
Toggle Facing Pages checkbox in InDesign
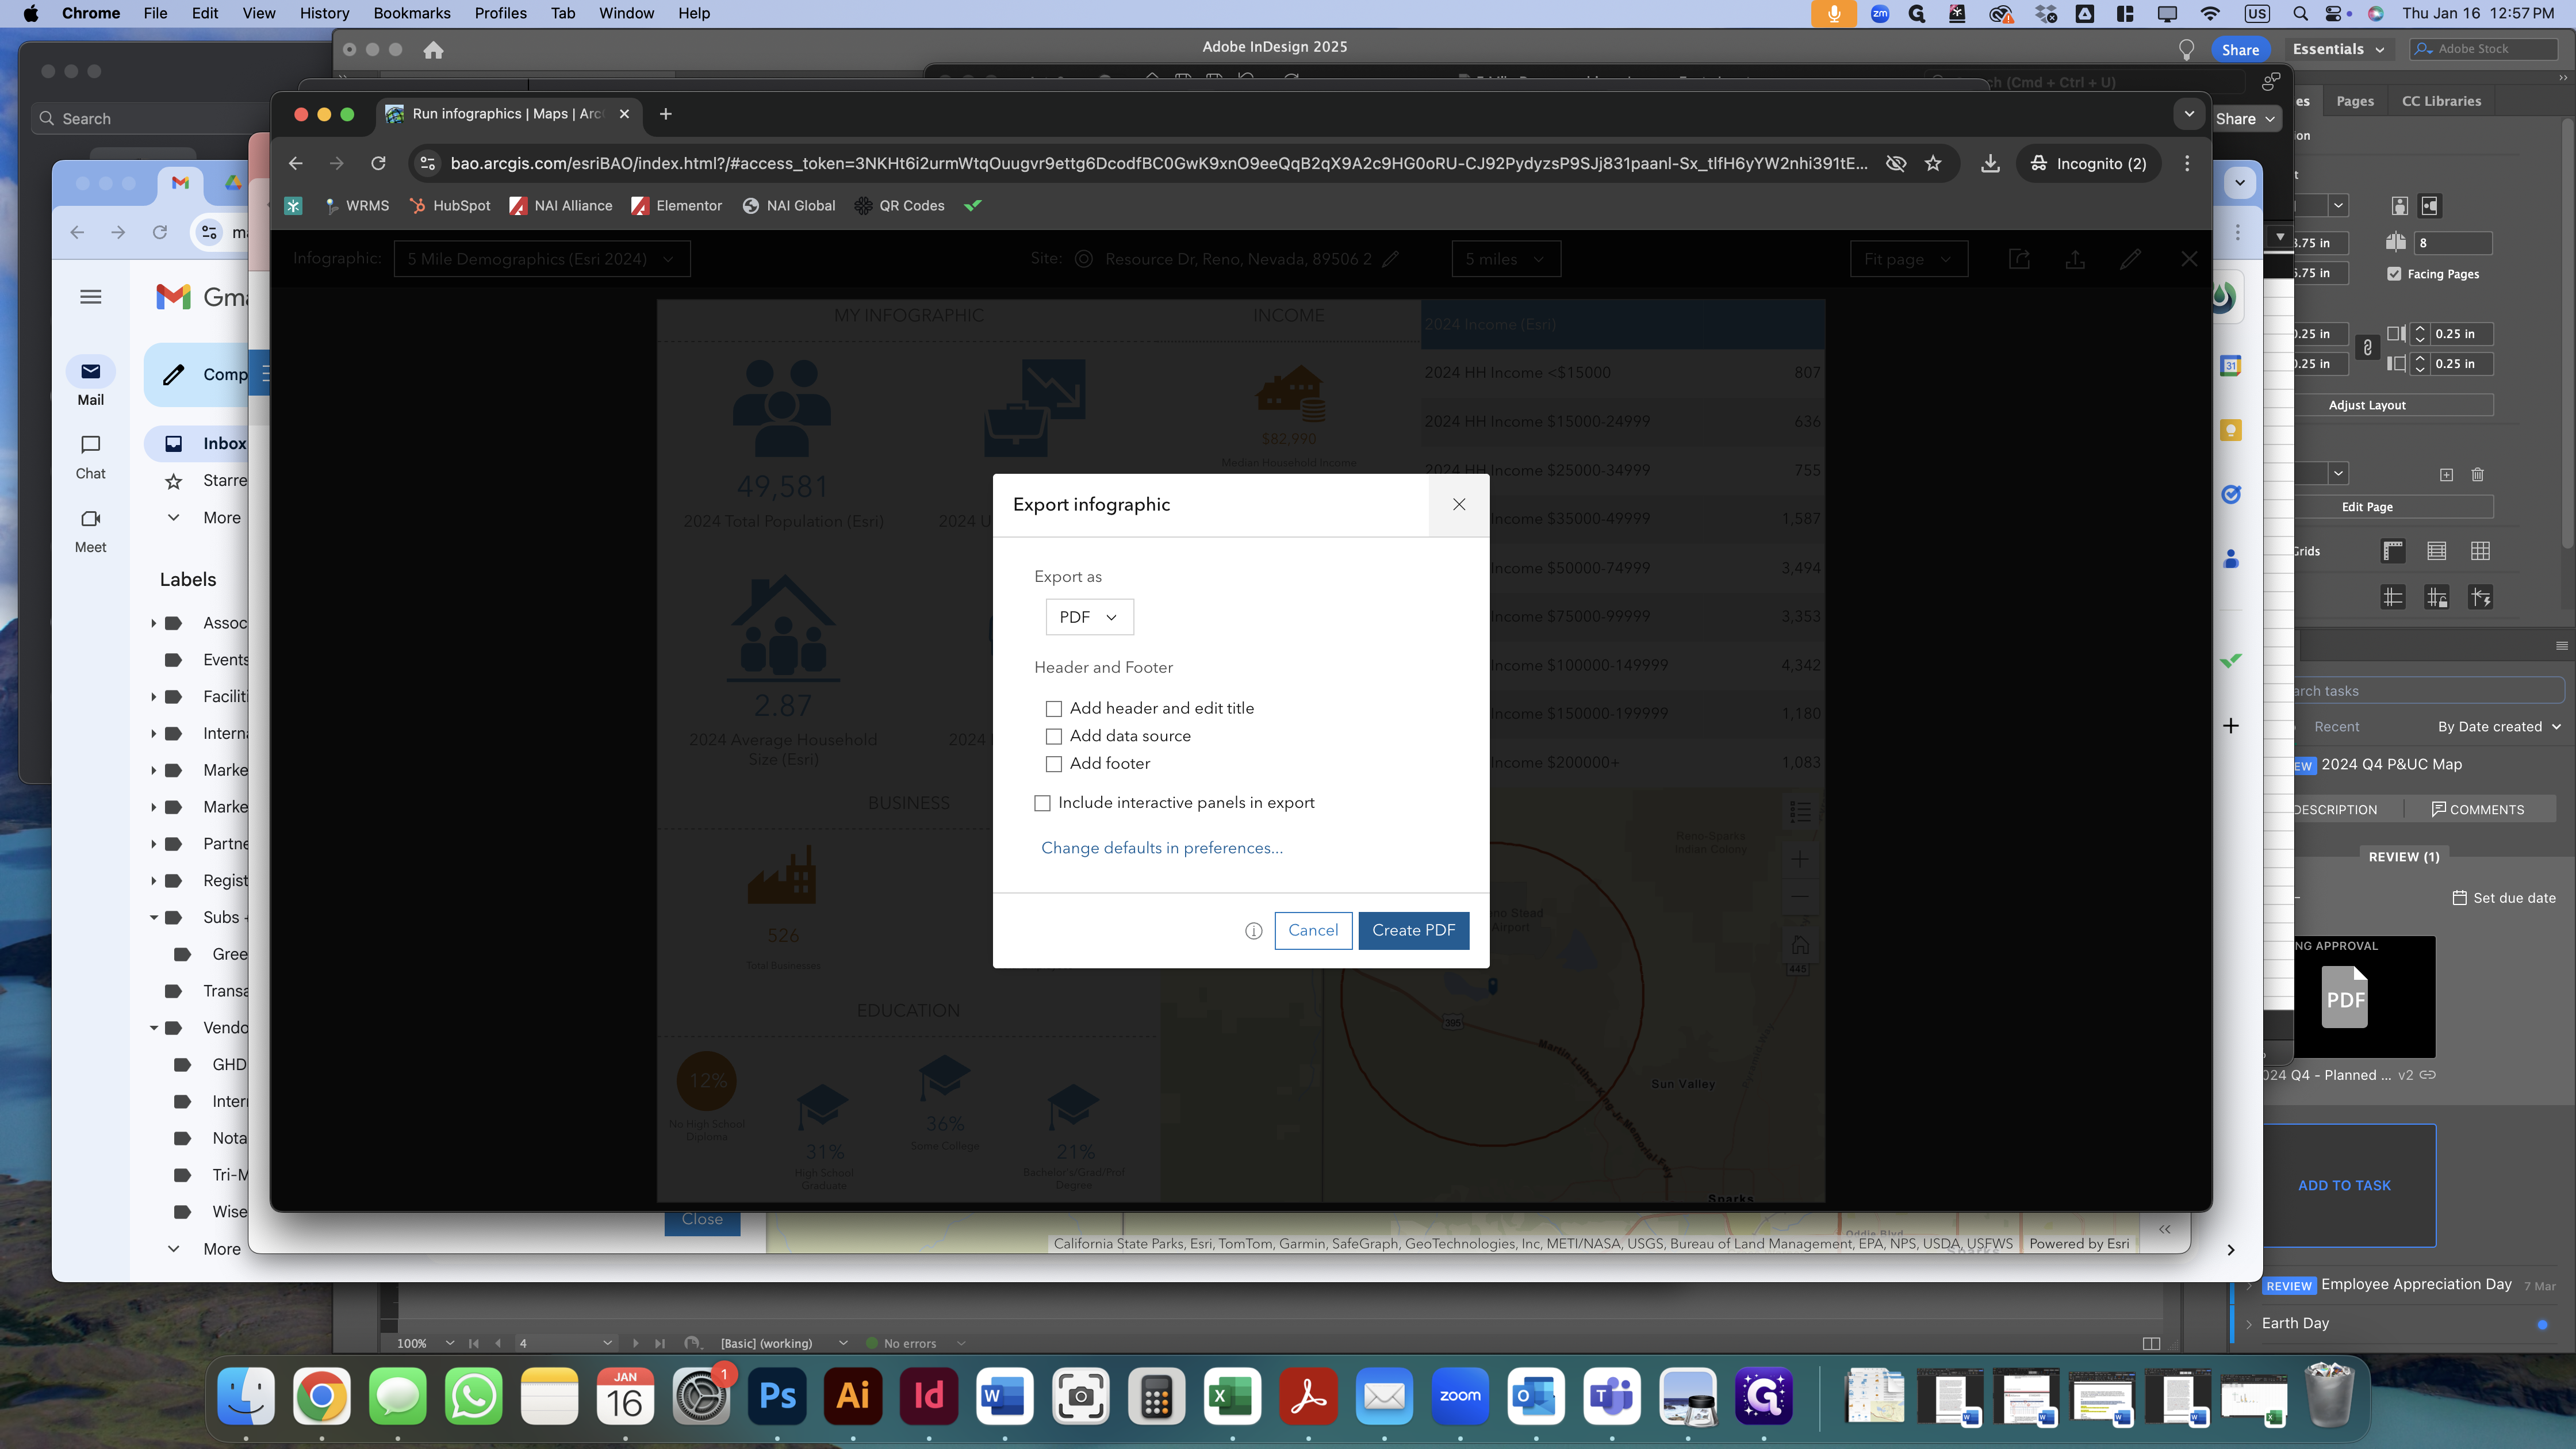coord(2394,274)
